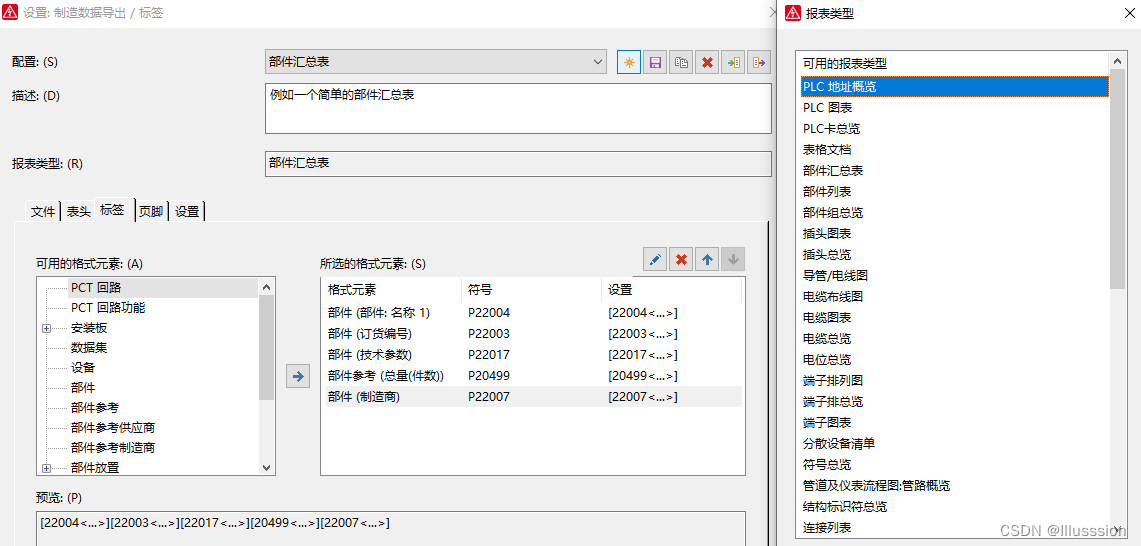1141x546 pixels.
Task: Add the element using the blue right arrow
Action: pos(297,376)
